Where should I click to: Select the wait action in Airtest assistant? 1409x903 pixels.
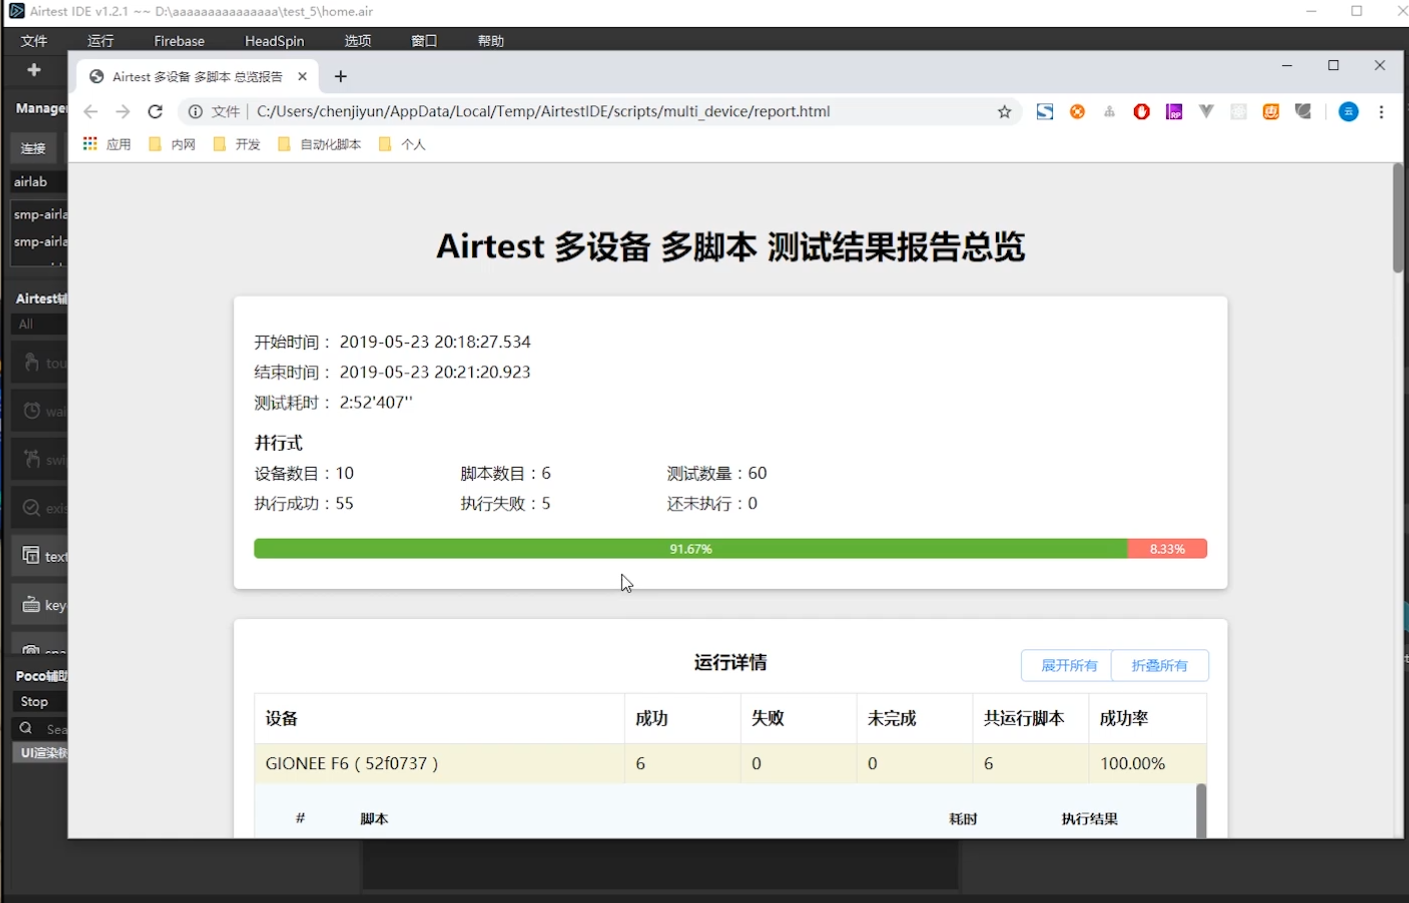click(x=40, y=411)
